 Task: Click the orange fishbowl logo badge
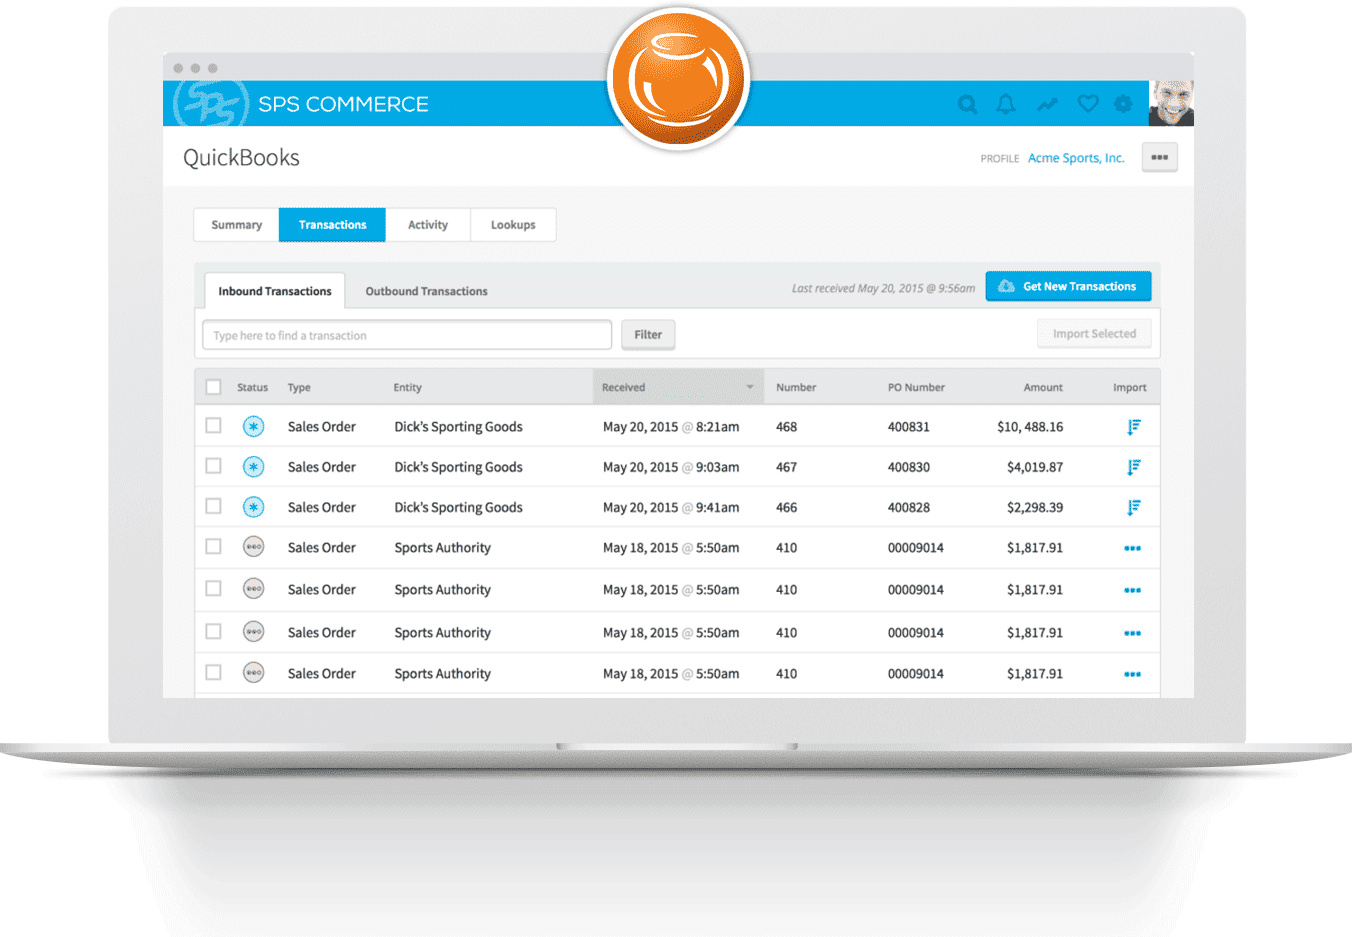coord(678,78)
